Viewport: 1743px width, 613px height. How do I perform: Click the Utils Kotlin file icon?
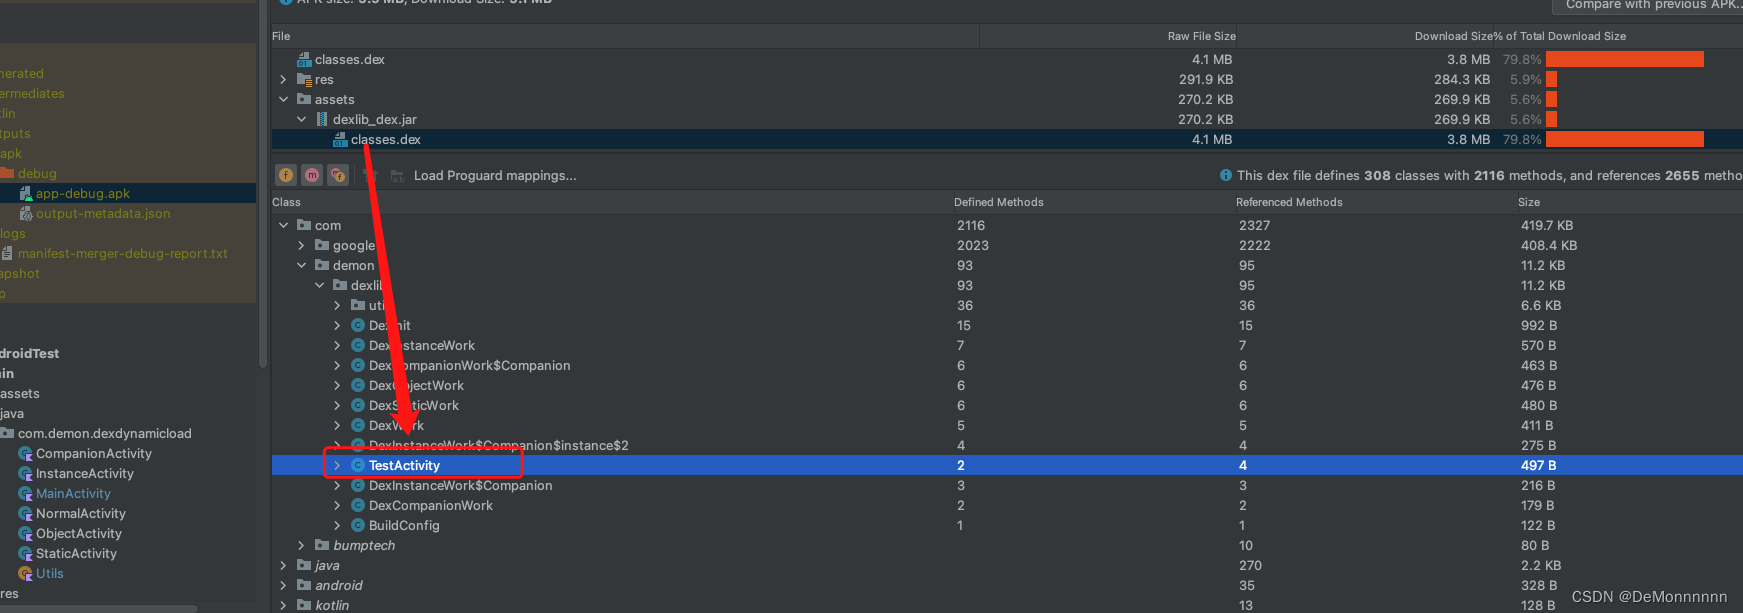click(26, 574)
